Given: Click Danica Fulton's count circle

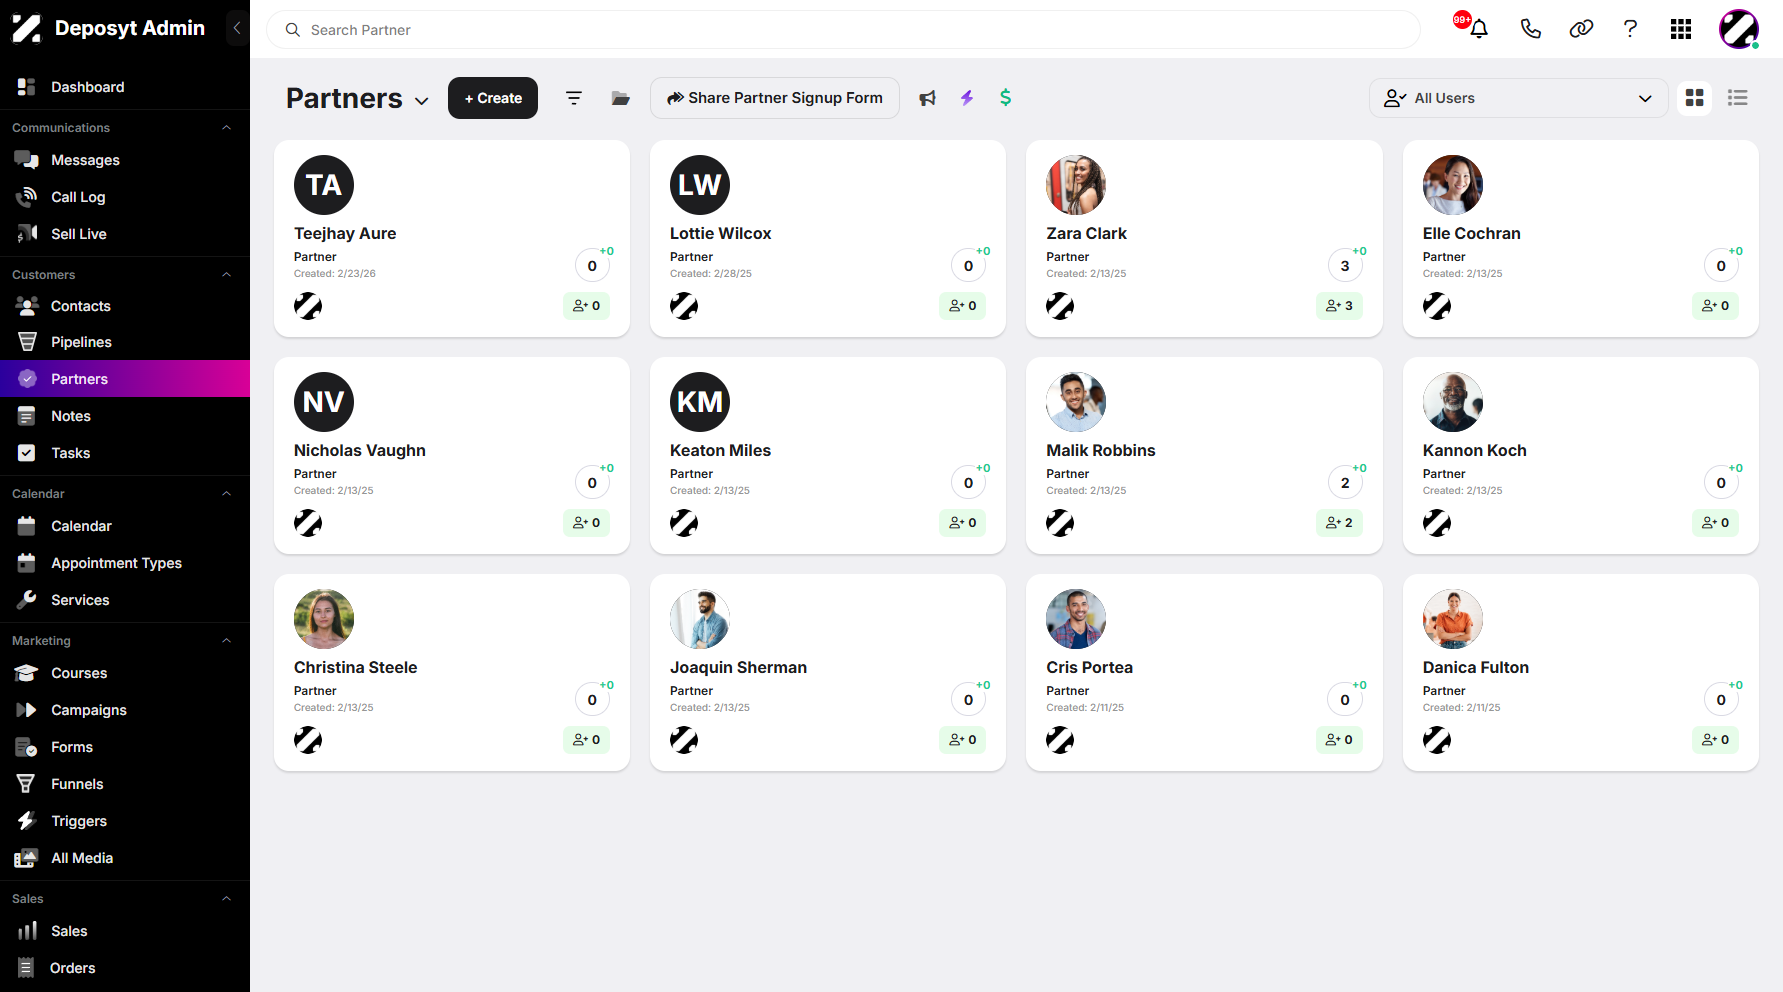Looking at the screenshot, I should click(x=1721, y=700).
